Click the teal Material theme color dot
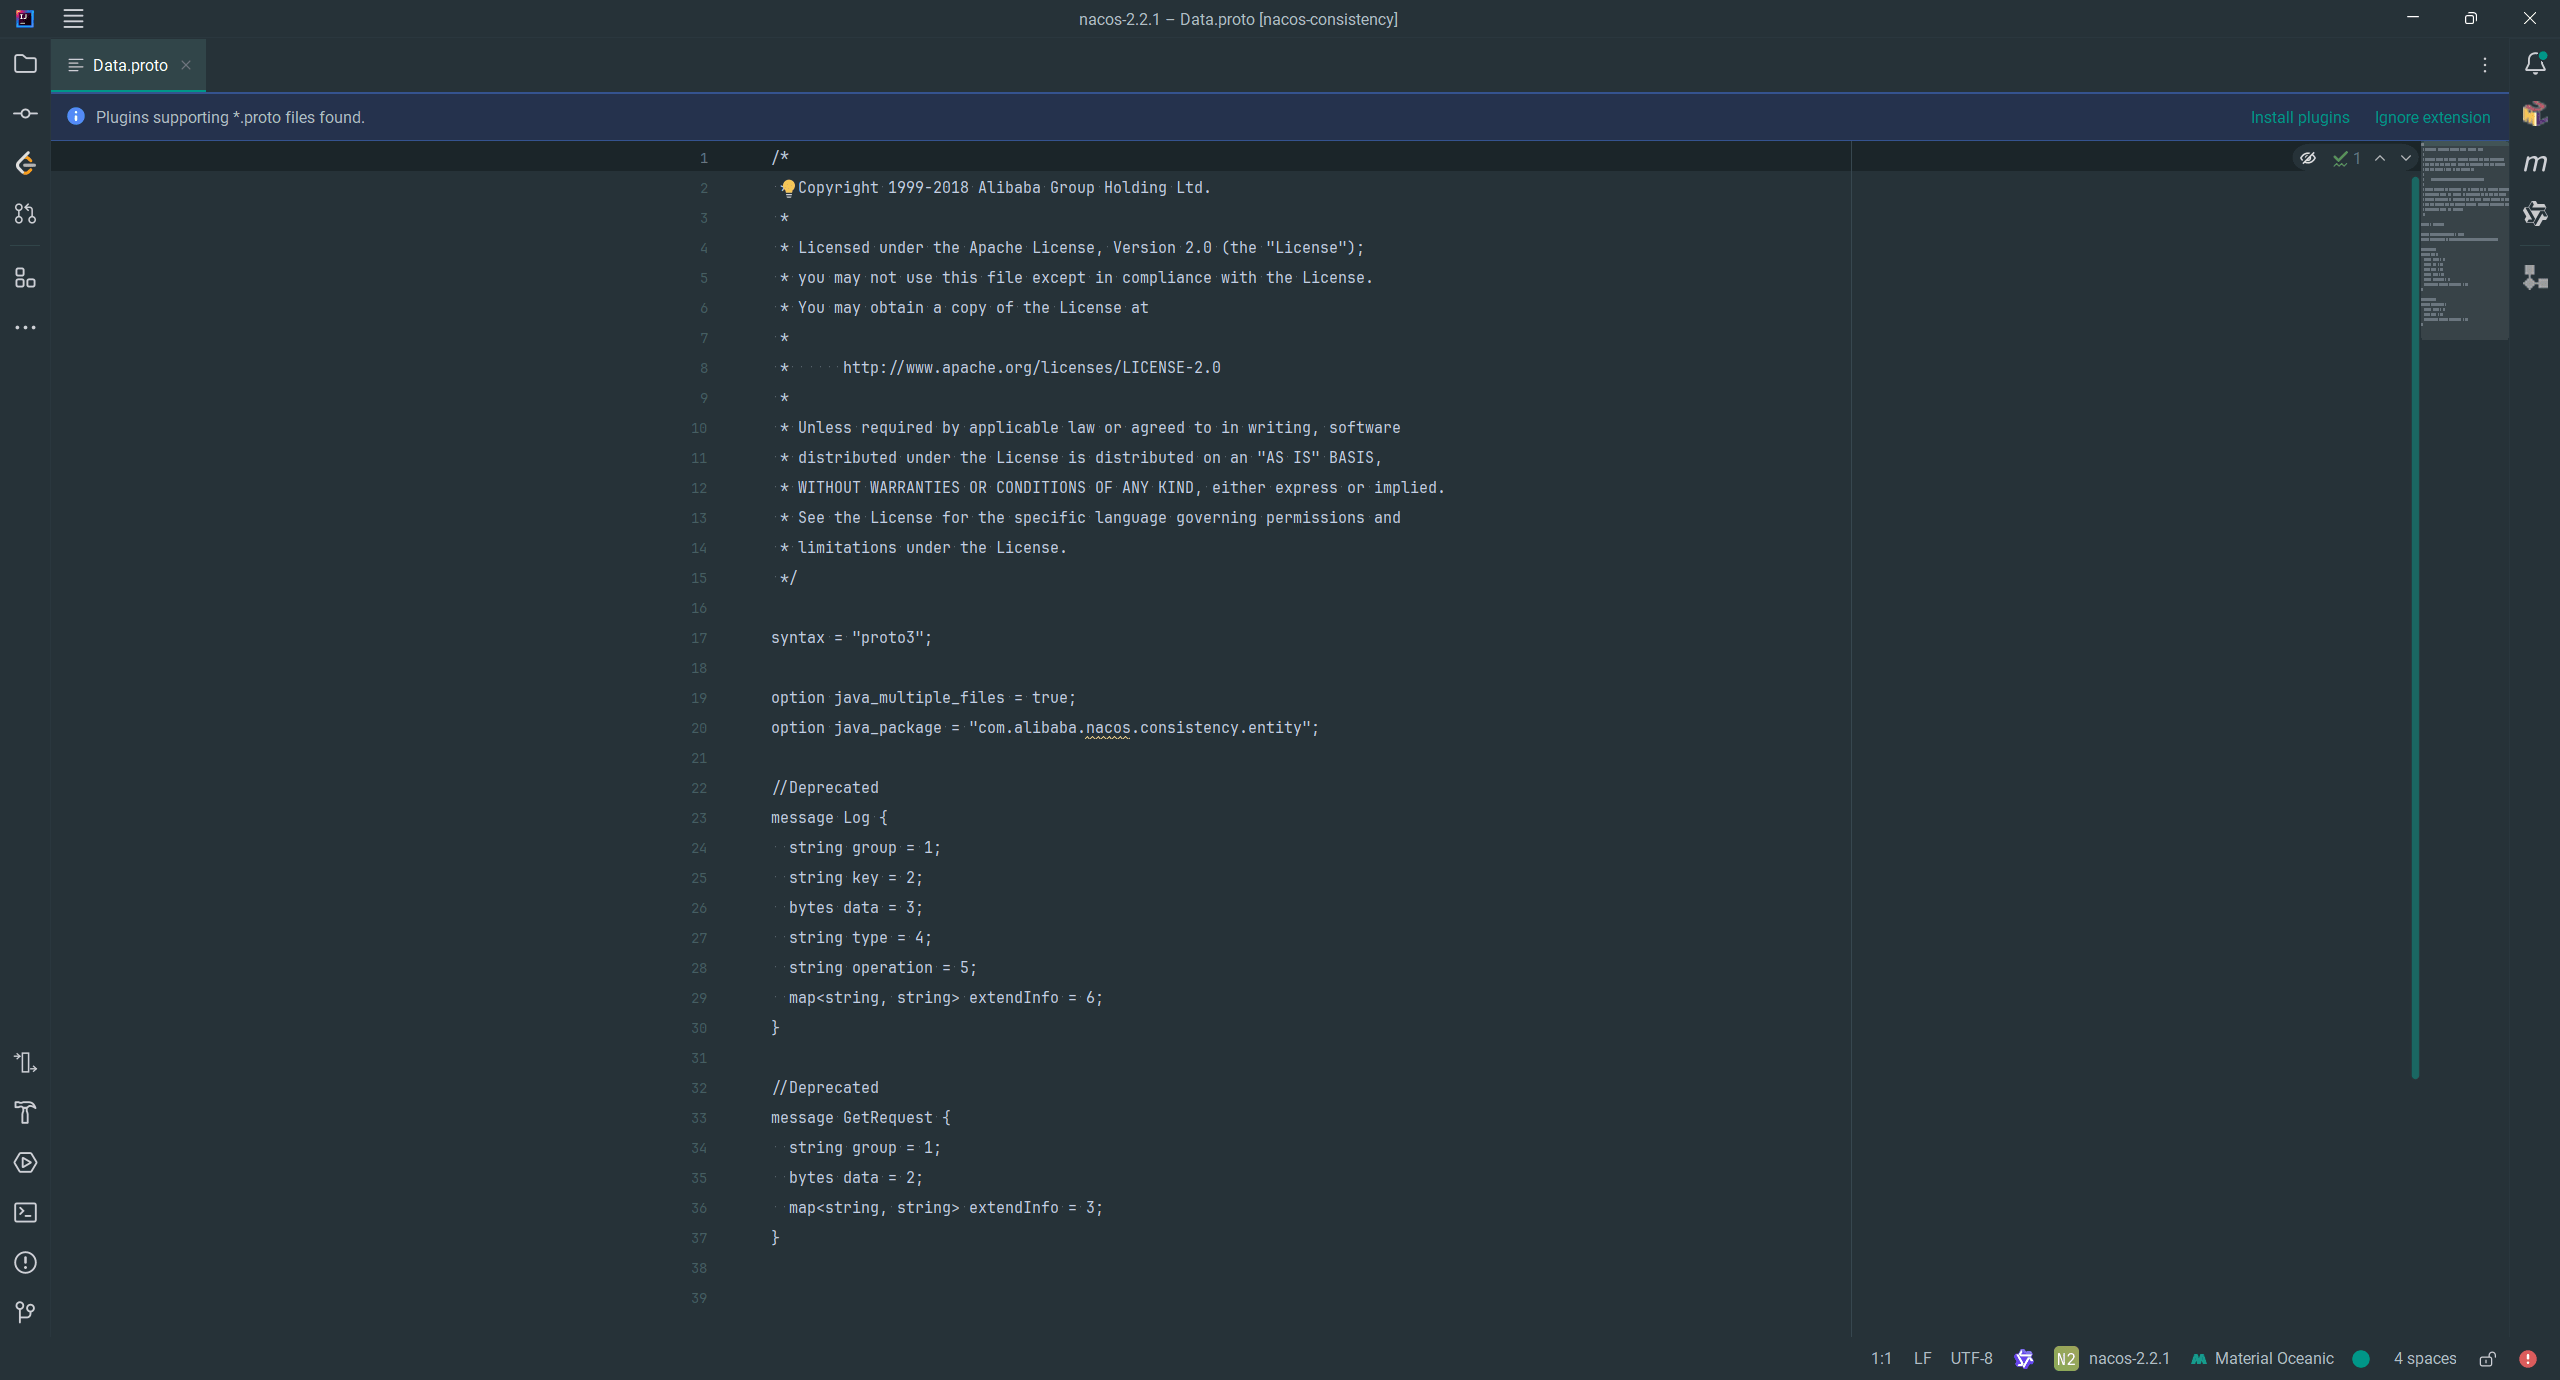The width and height of the screenshot is (2560, 1380). (x=2361, y=1359)
